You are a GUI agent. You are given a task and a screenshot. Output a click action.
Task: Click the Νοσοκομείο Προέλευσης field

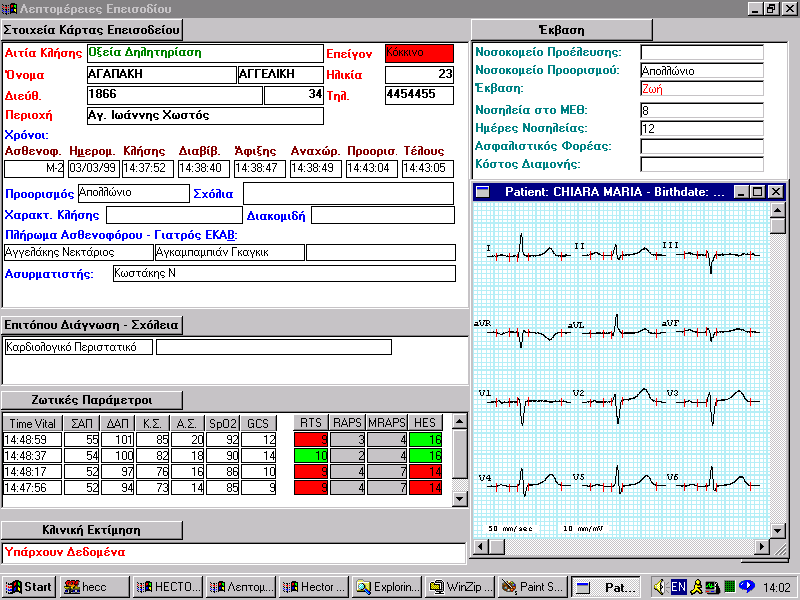coord(702,53)
